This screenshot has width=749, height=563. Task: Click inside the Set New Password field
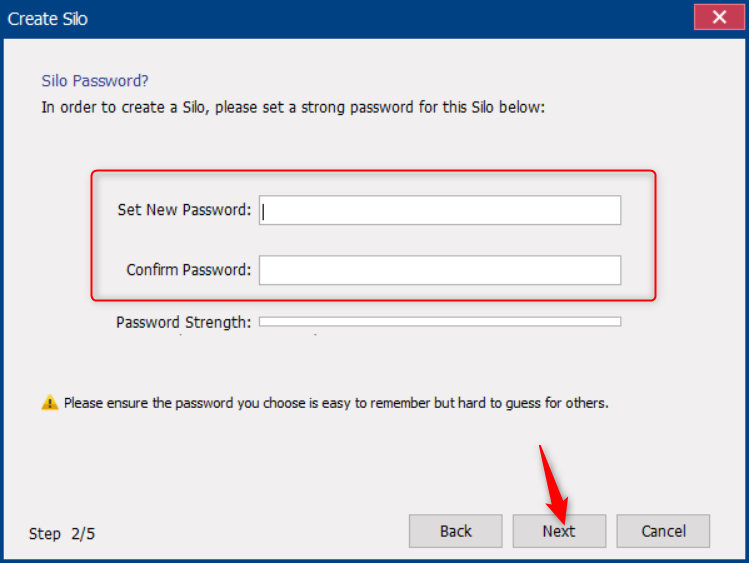coord(440,210)
